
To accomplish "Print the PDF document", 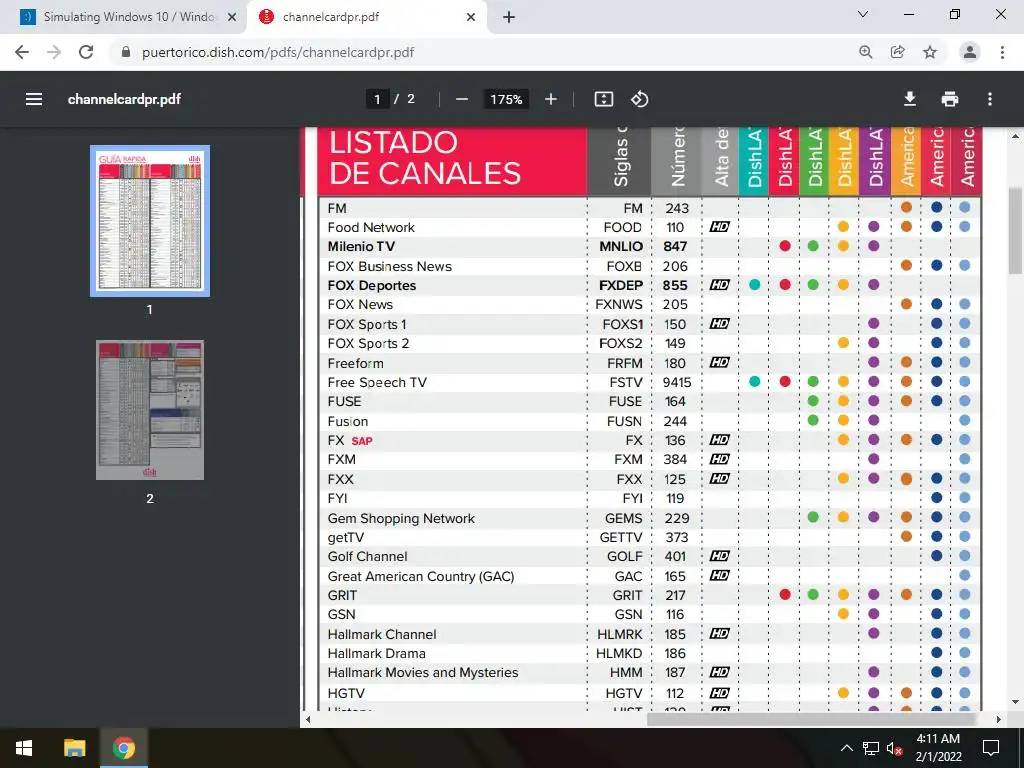I will coord(950,99).
